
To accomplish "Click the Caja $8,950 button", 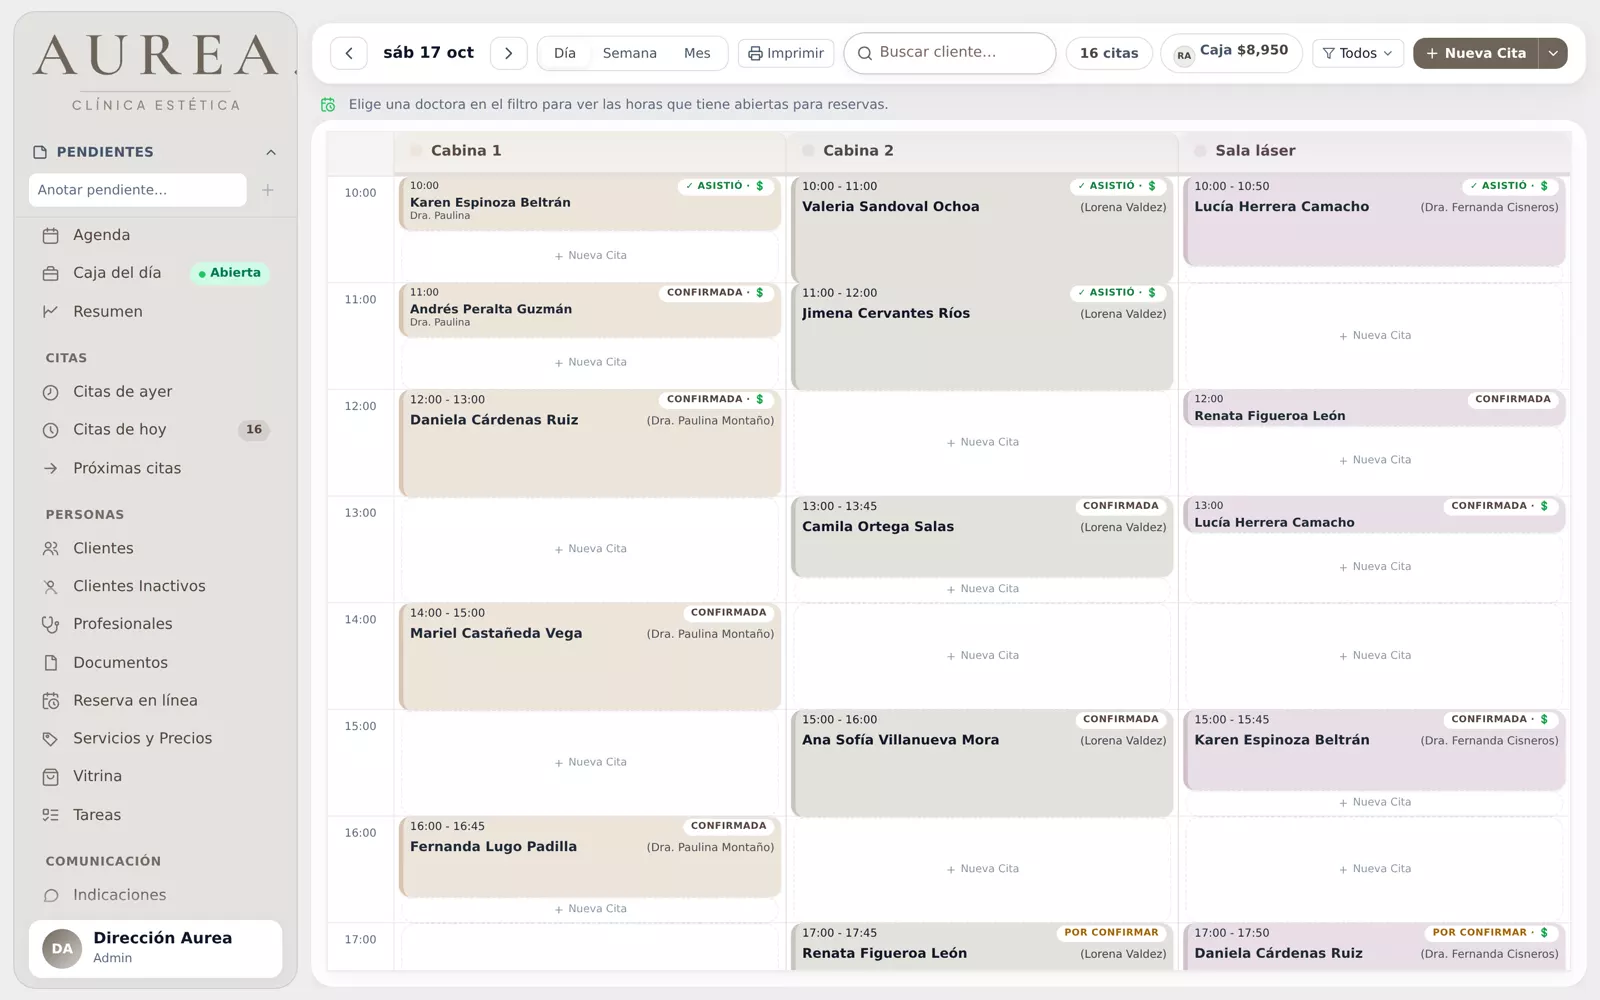I will [x=1231, y=52].
